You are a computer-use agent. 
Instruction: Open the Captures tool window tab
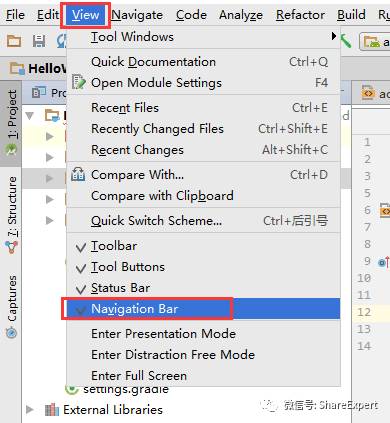pos(11,307)
